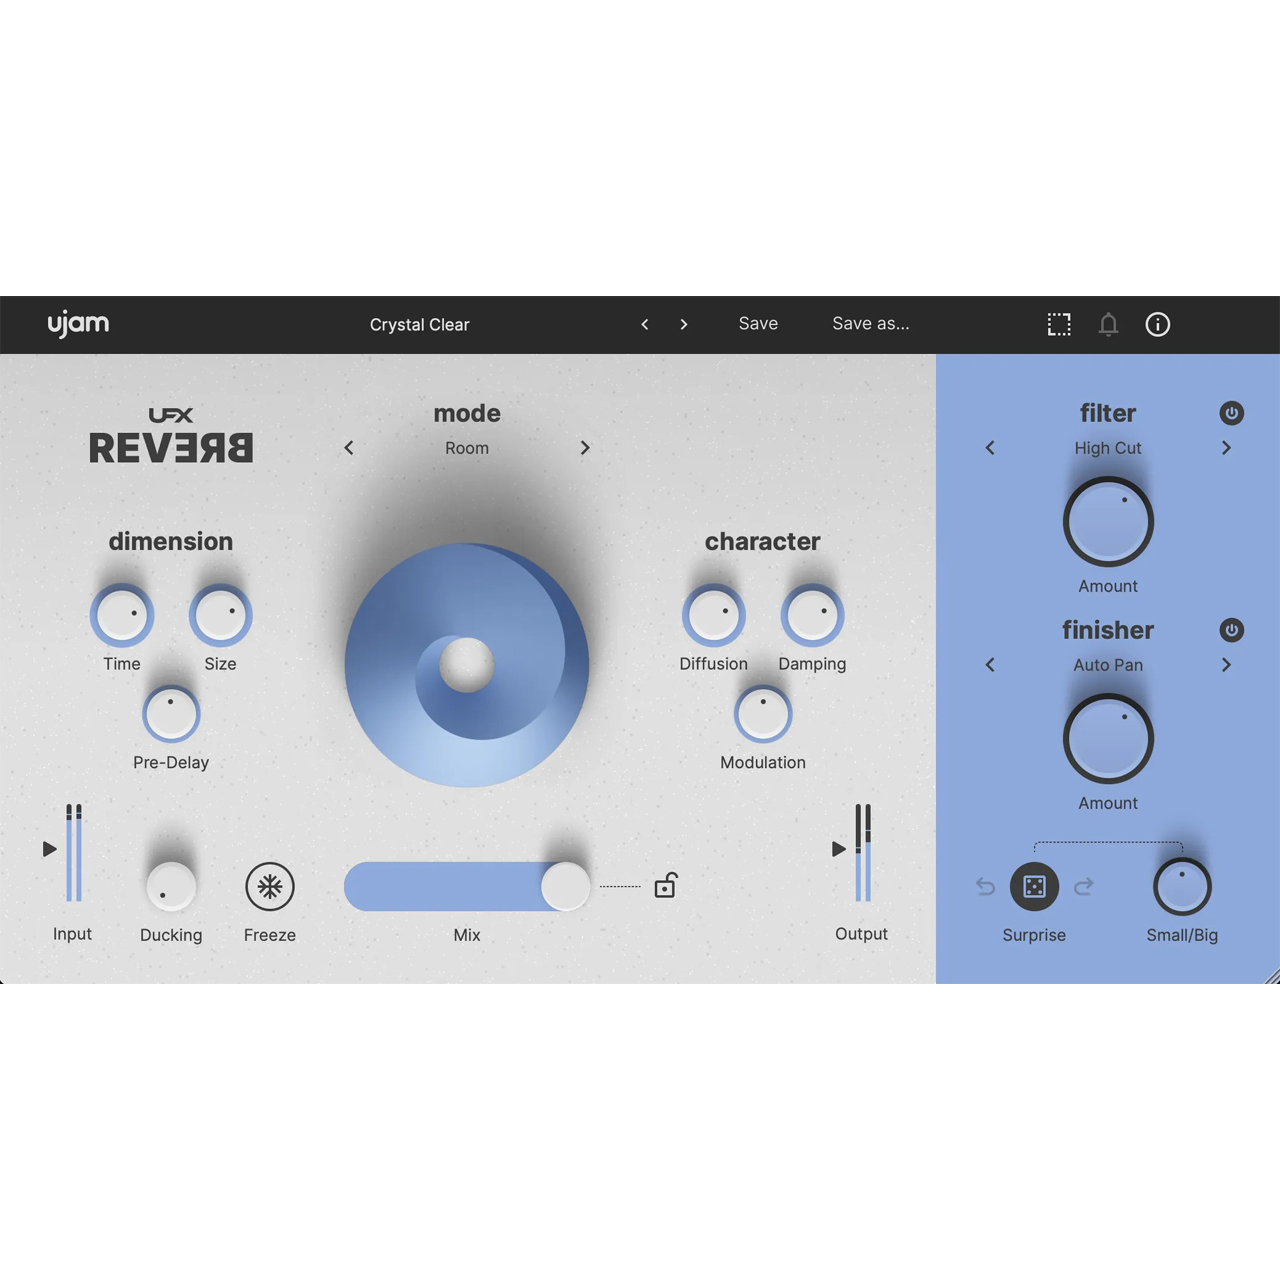Click the Diffusion knob
Image resolution: width=1280 pixels, height=1280 pixels.
(714, 615)
